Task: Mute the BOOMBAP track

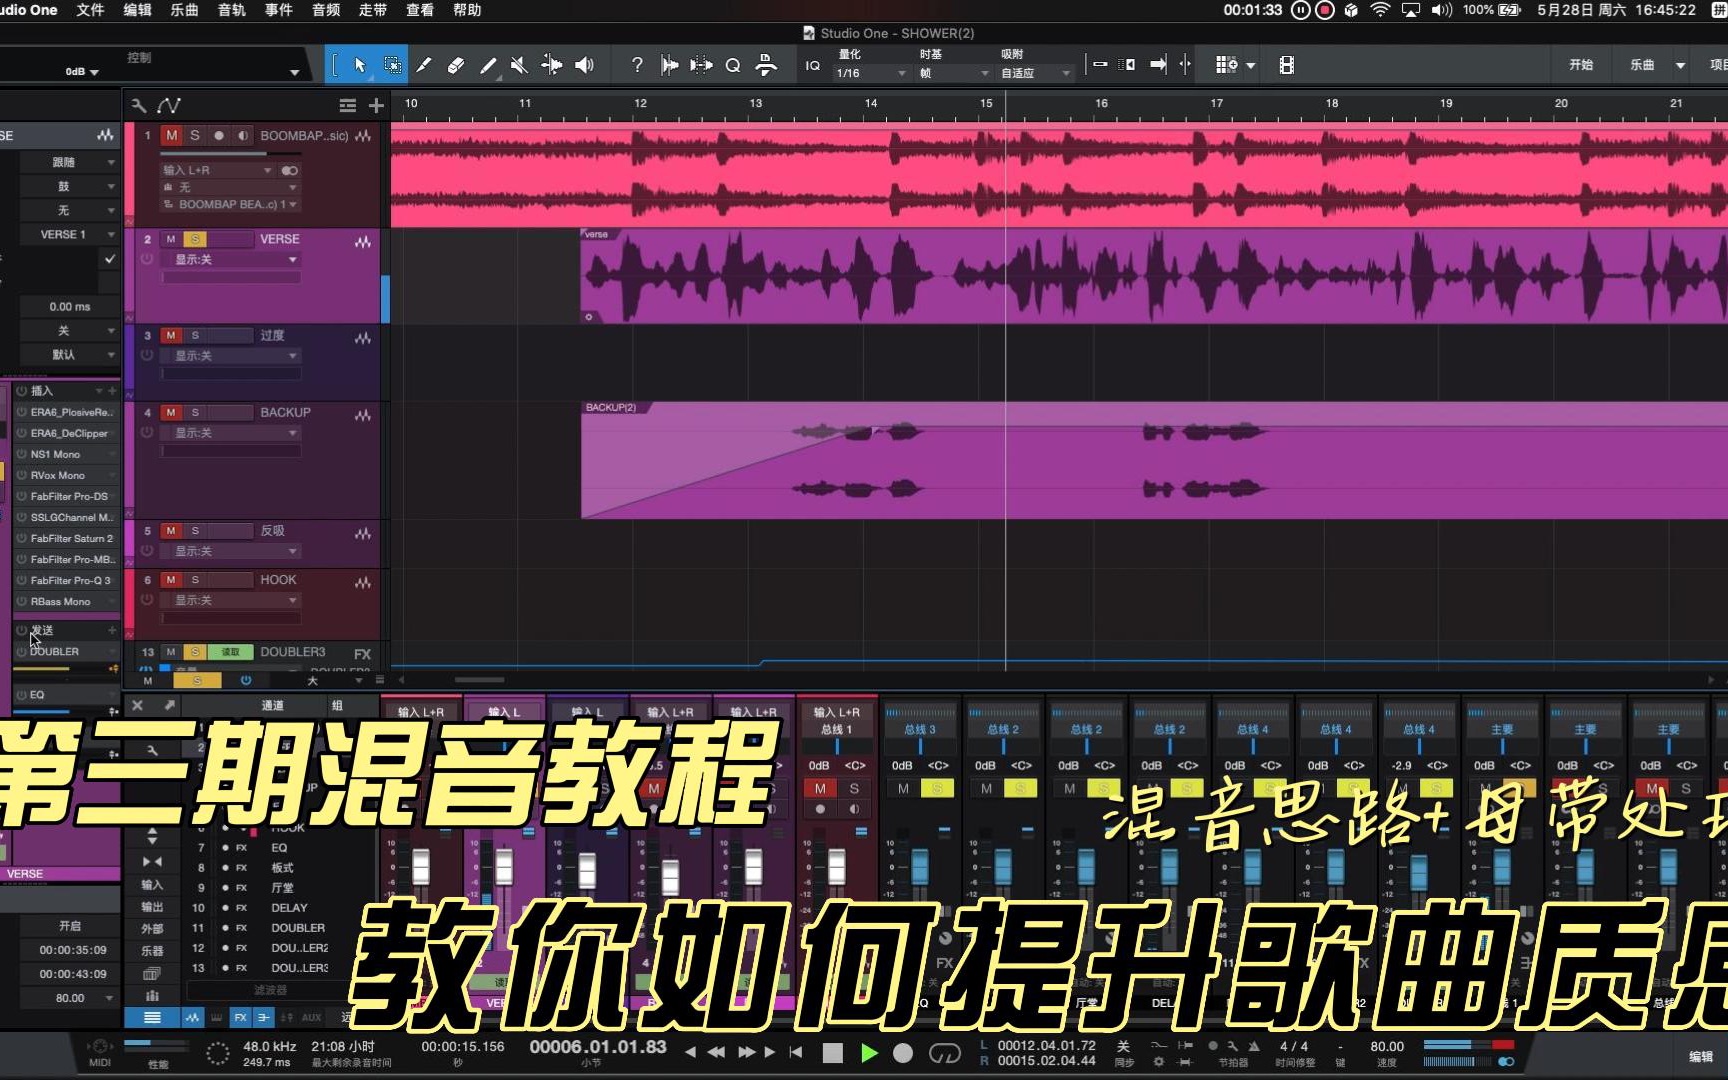Action: [172, 135]
